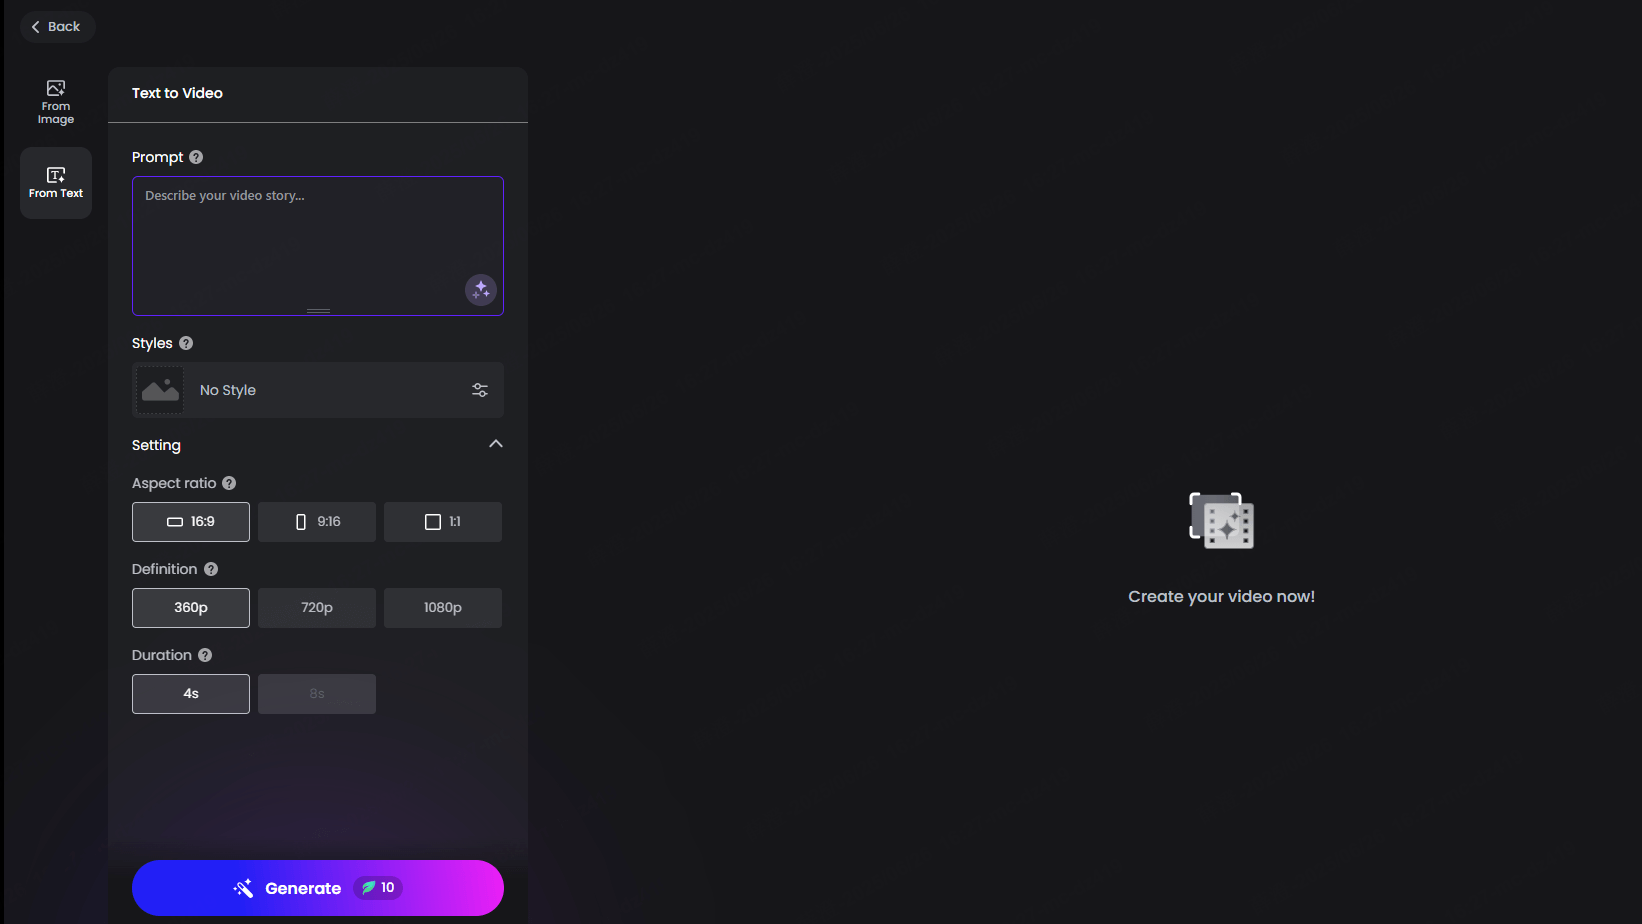The height and width of the screenshot is (924, 1642).
Task: Click the No Style thumbnail placeholder
Action: 160,390
